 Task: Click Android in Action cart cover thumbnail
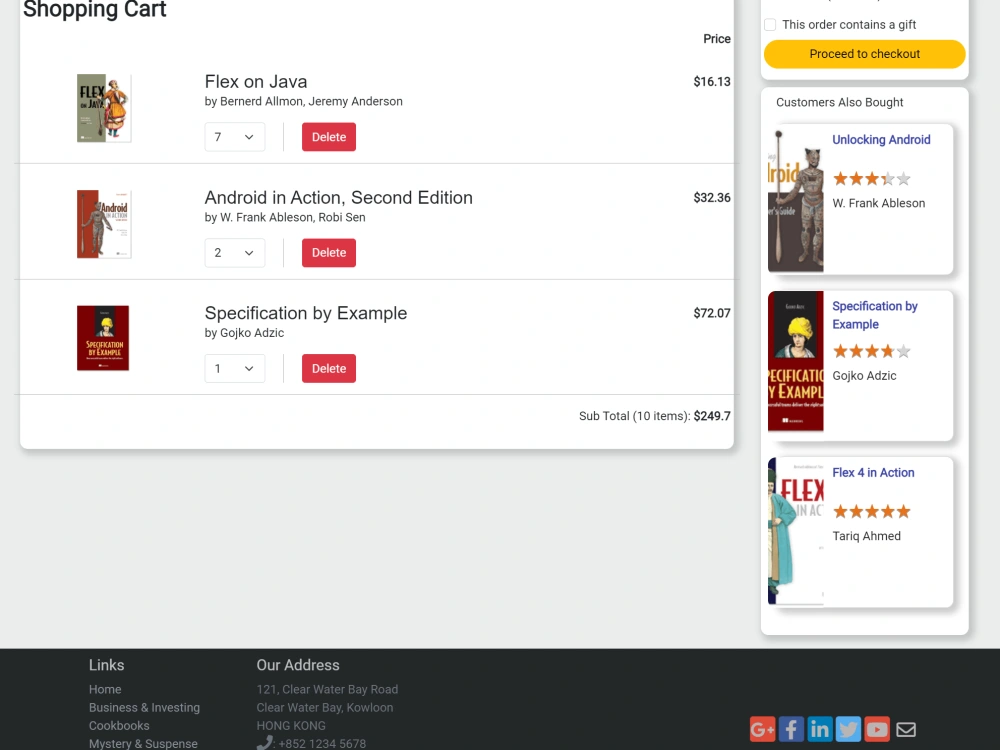click(104, 224)
